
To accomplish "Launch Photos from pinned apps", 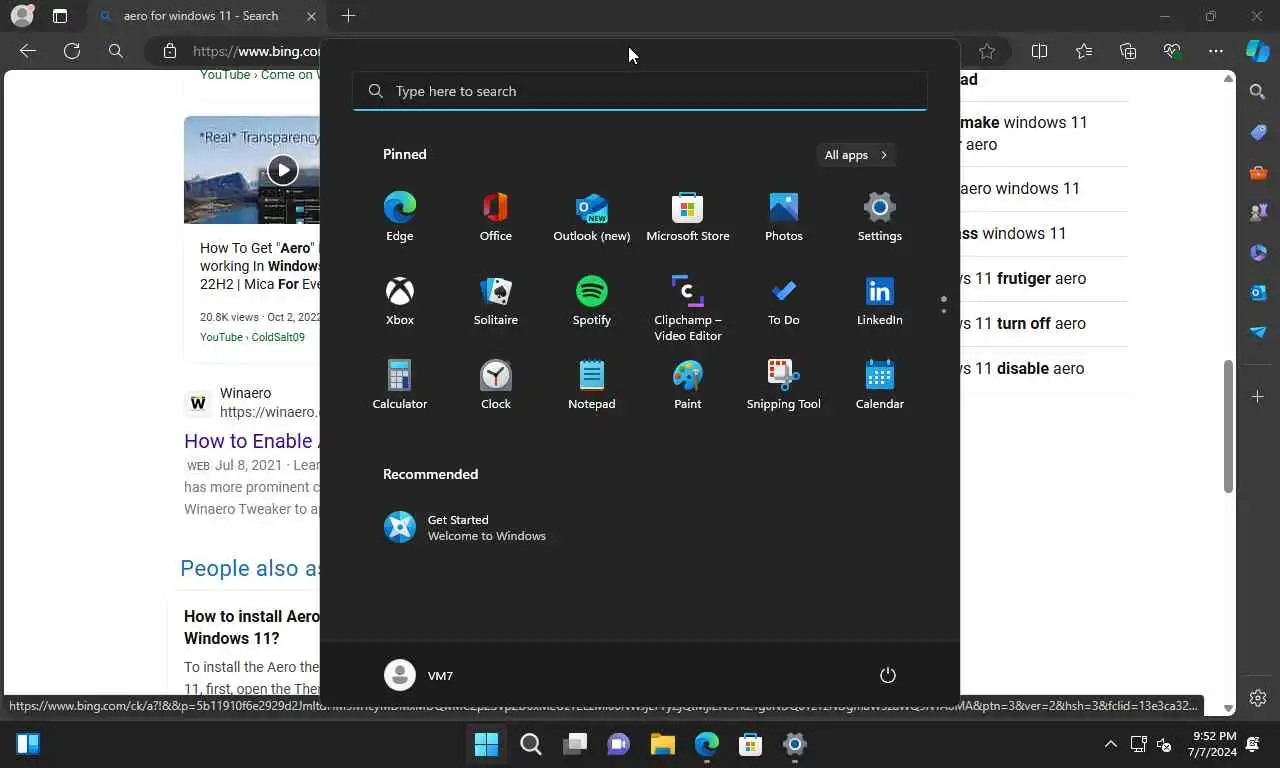I will click(784, 217).
